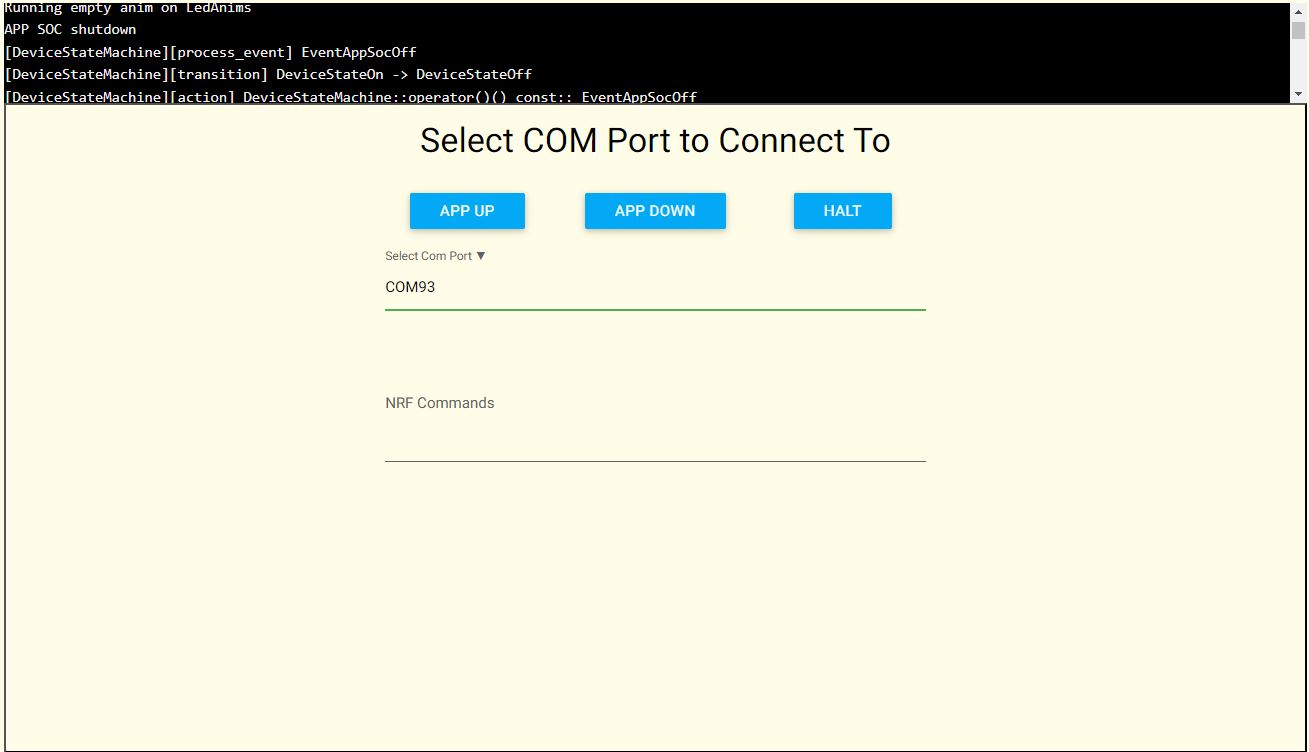Click the console scrollbar down arrow
Screen dimensions: 1309x752
pyautogui.click(x=1298, y=94)
